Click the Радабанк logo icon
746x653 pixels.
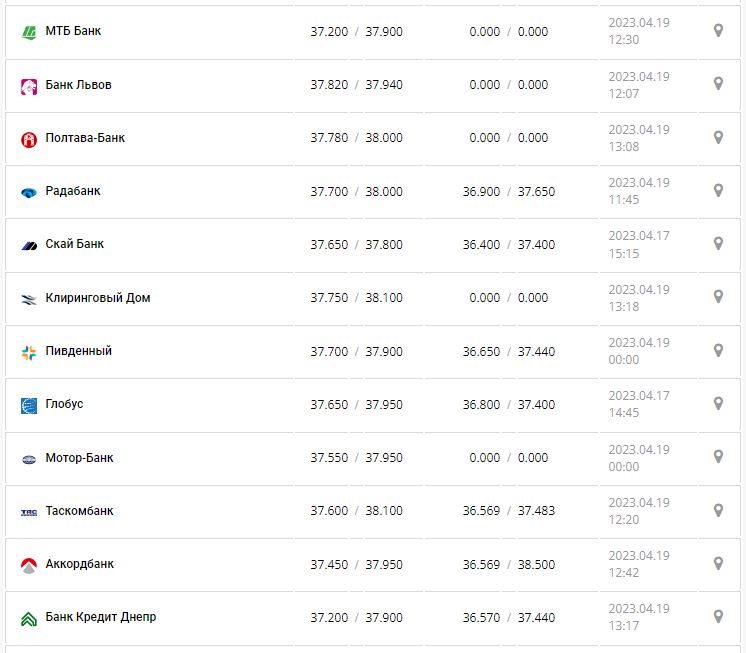[x=29, y=192]
